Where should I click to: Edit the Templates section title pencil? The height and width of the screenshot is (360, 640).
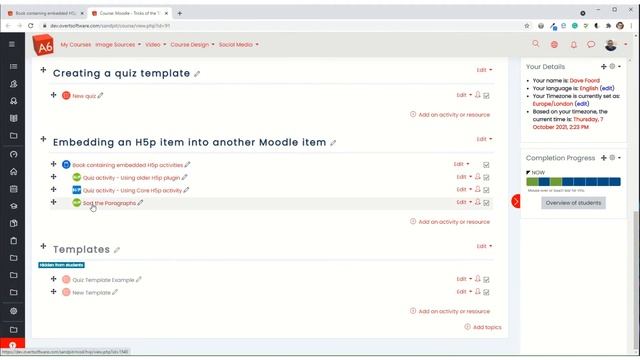(117, 250)
